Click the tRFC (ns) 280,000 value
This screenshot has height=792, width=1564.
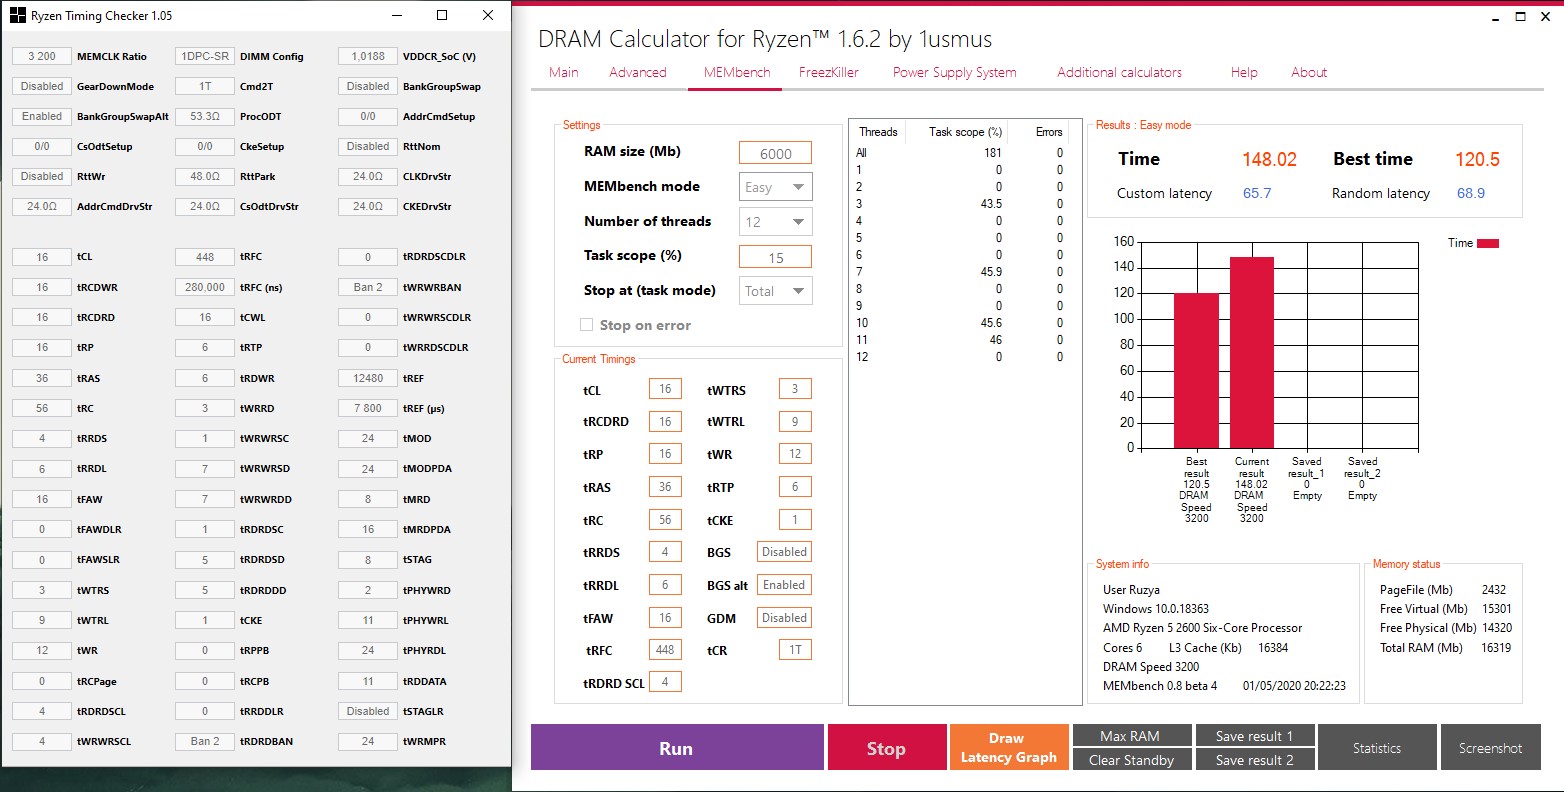click(x=205, y=287)
